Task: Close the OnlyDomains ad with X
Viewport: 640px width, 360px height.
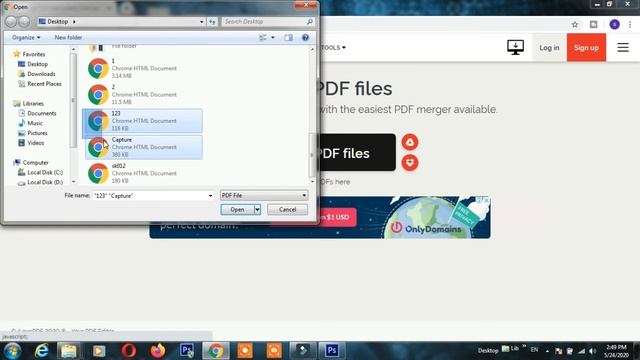Action: [486, 200]
